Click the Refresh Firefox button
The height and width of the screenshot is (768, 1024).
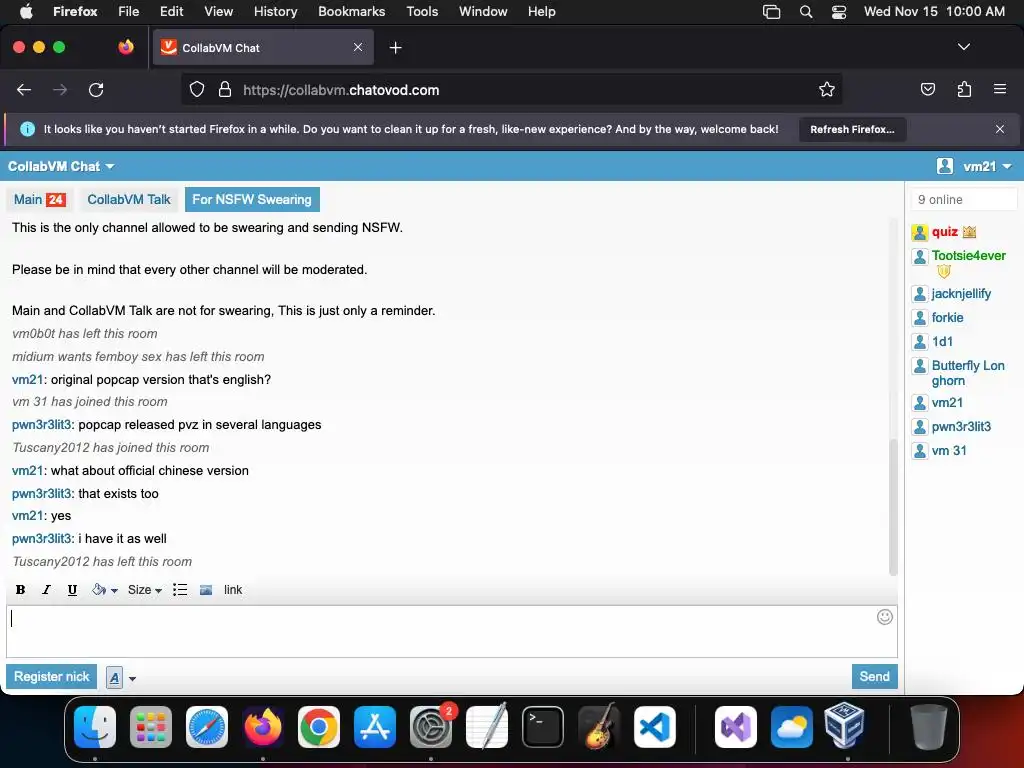coord(852,129)
